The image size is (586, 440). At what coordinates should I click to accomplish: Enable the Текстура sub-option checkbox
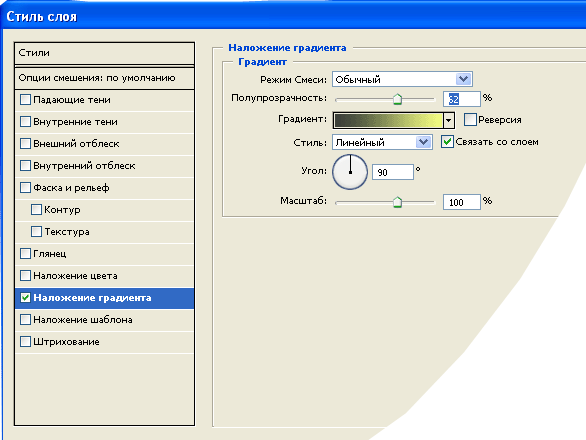pyautogui.click(x=36, y=232)
